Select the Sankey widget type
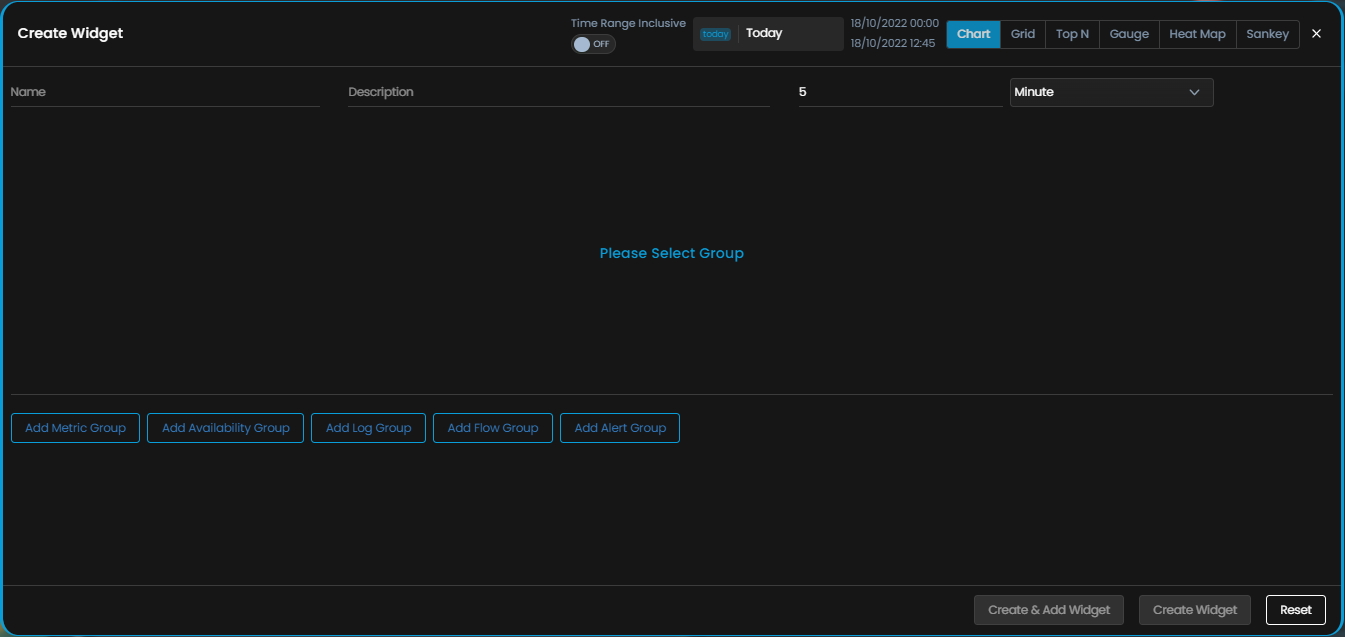 tap(1267, 34)
